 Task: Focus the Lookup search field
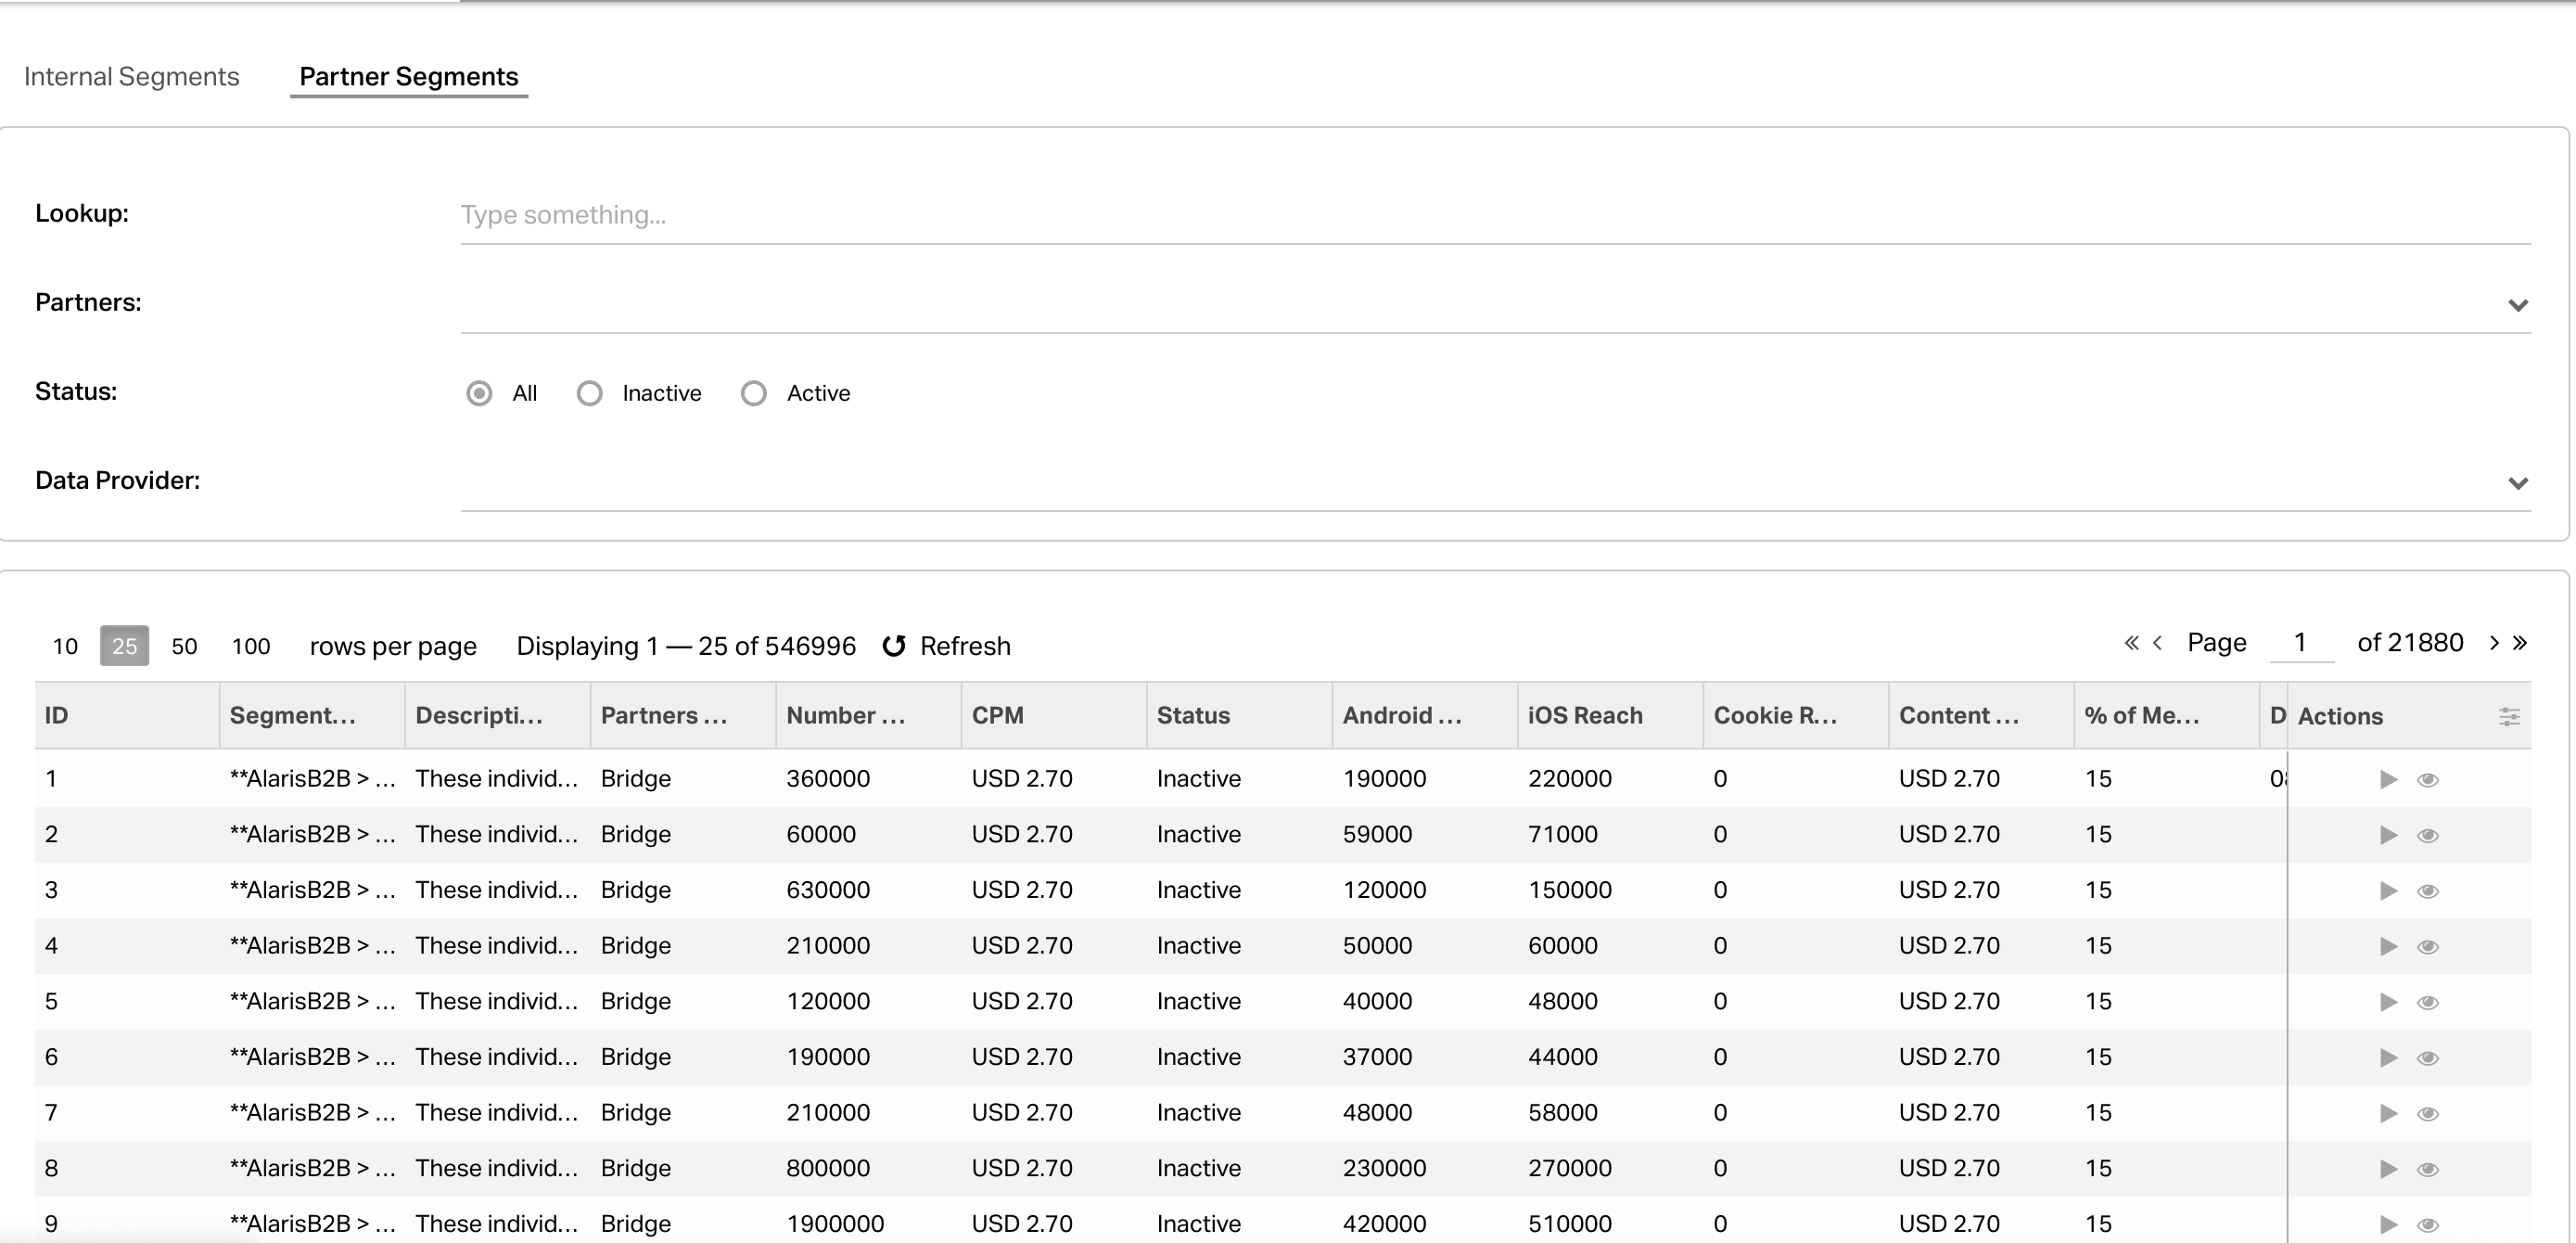(1495, 215)
